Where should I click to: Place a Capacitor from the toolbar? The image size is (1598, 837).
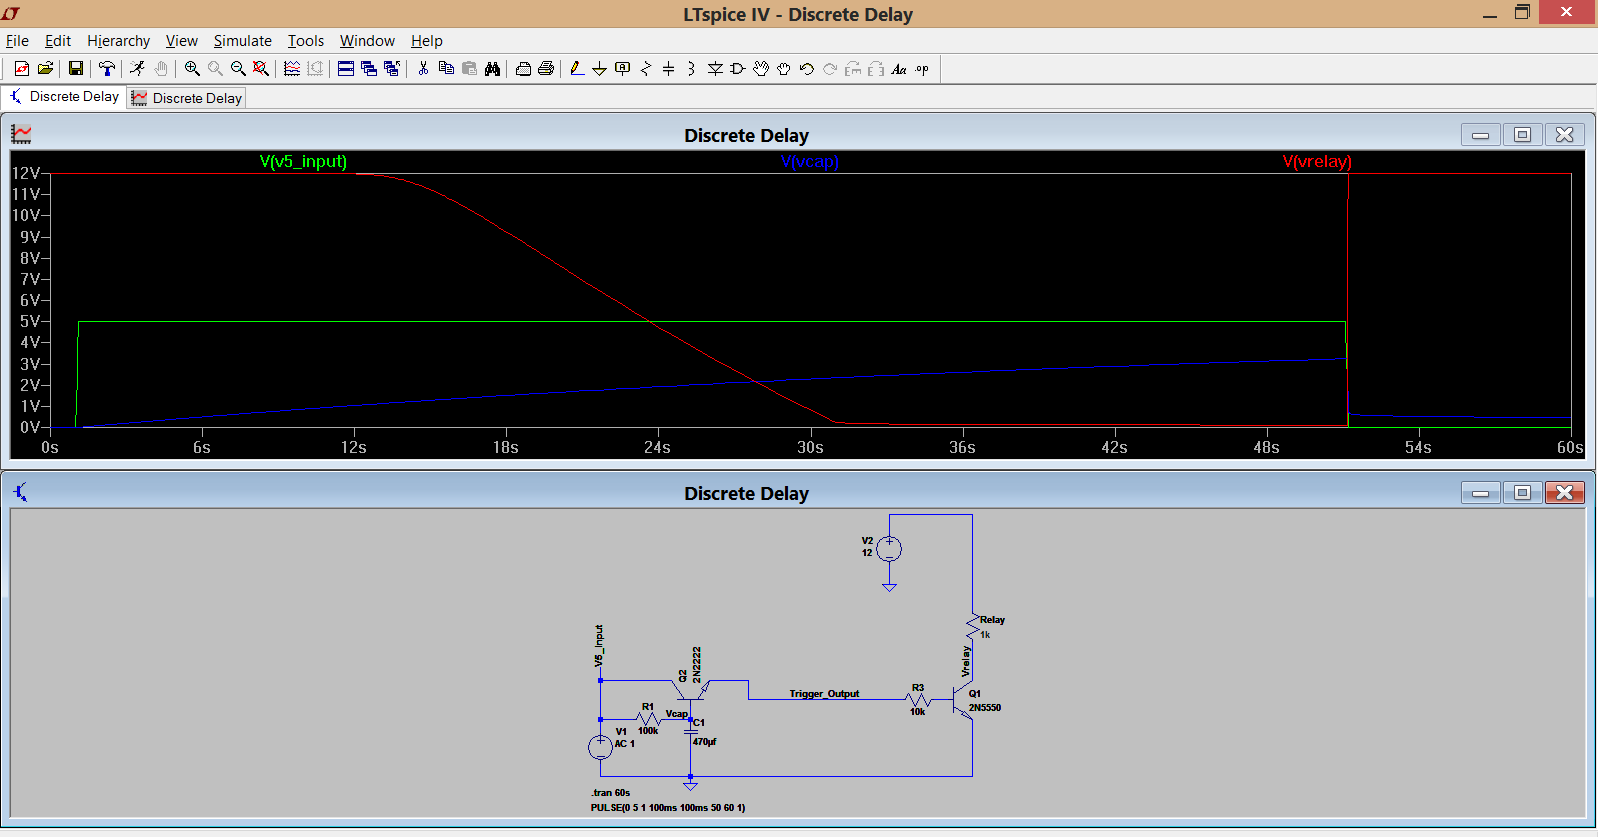[668, 69]
